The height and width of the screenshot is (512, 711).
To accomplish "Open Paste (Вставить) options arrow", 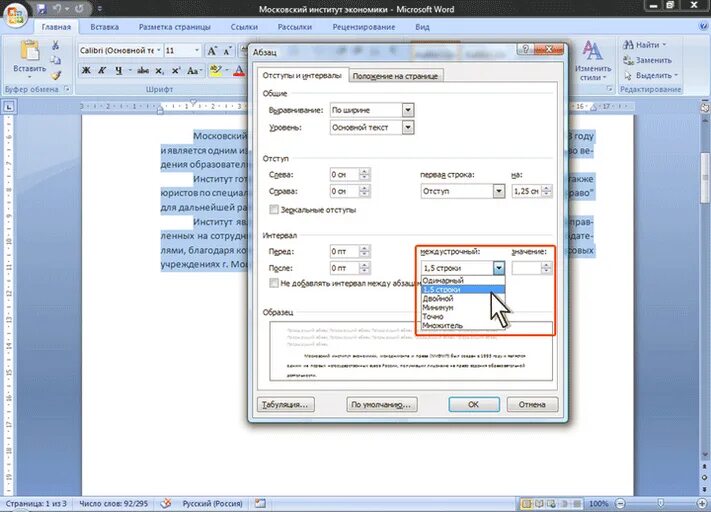I will [x=29, y=76].
